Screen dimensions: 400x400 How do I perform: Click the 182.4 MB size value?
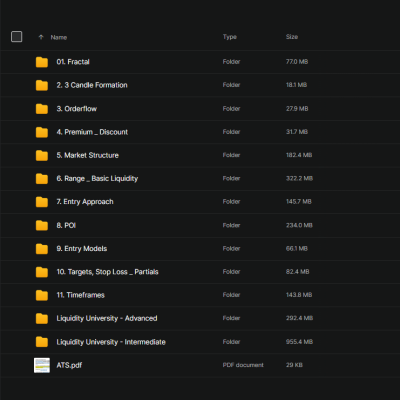[299, 155]
